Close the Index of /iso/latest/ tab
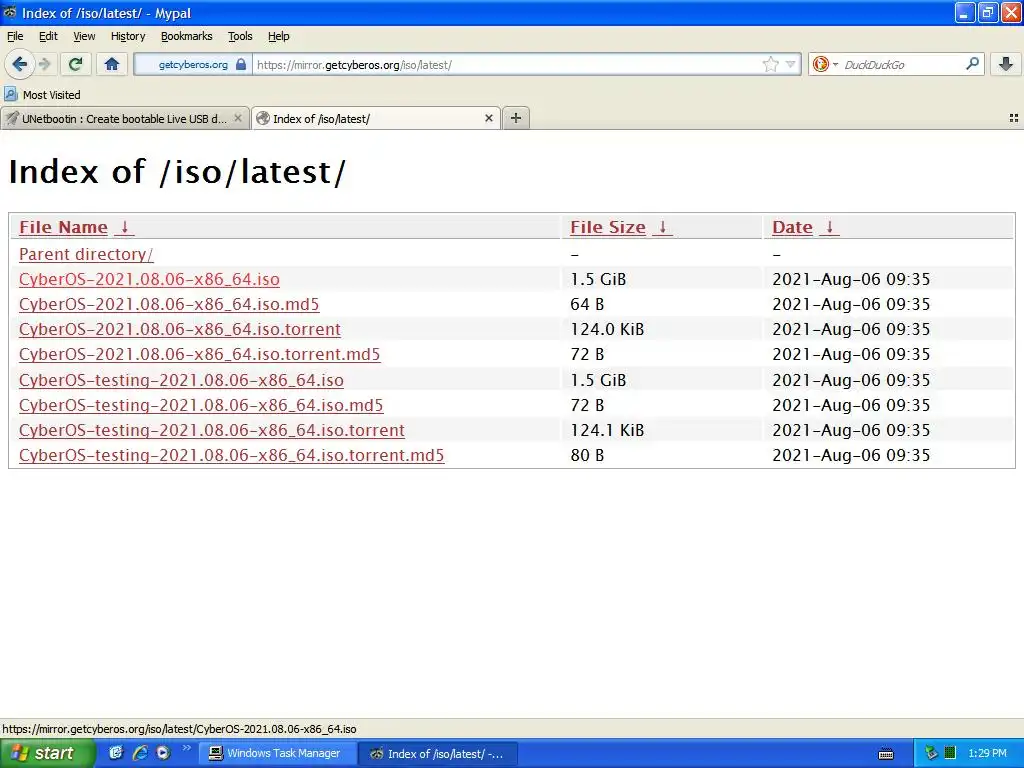Screen dimensions: 1024x768 [488, 118]
